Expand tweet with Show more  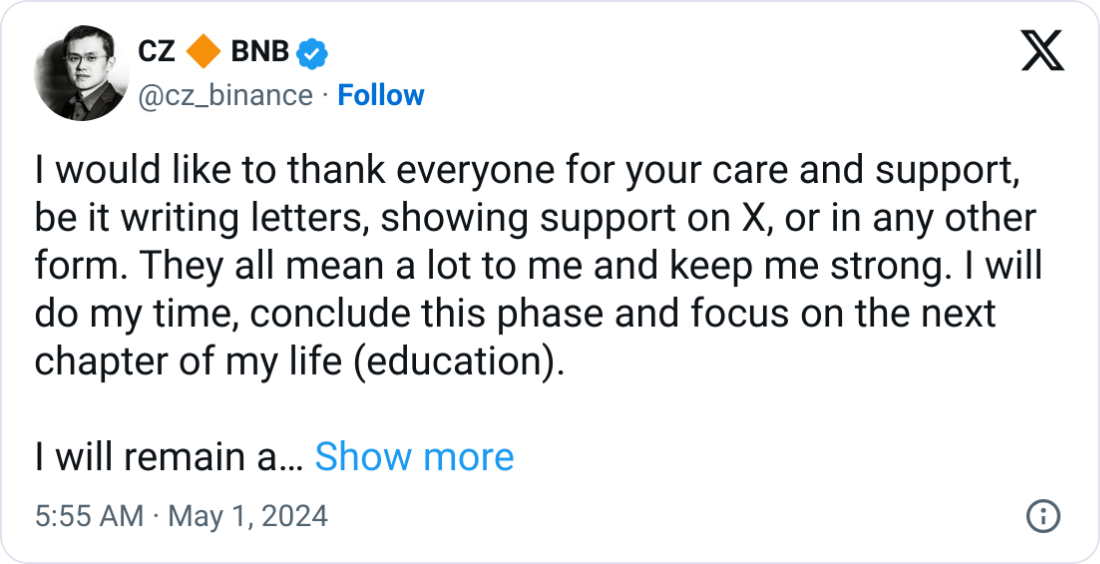[414, 457]
